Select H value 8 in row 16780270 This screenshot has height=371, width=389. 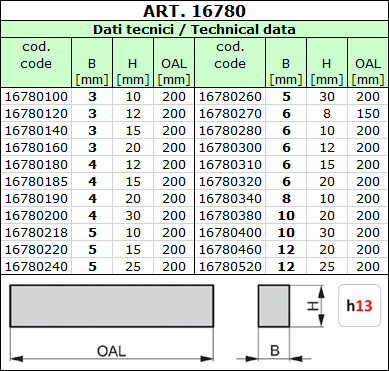[327, 114]
